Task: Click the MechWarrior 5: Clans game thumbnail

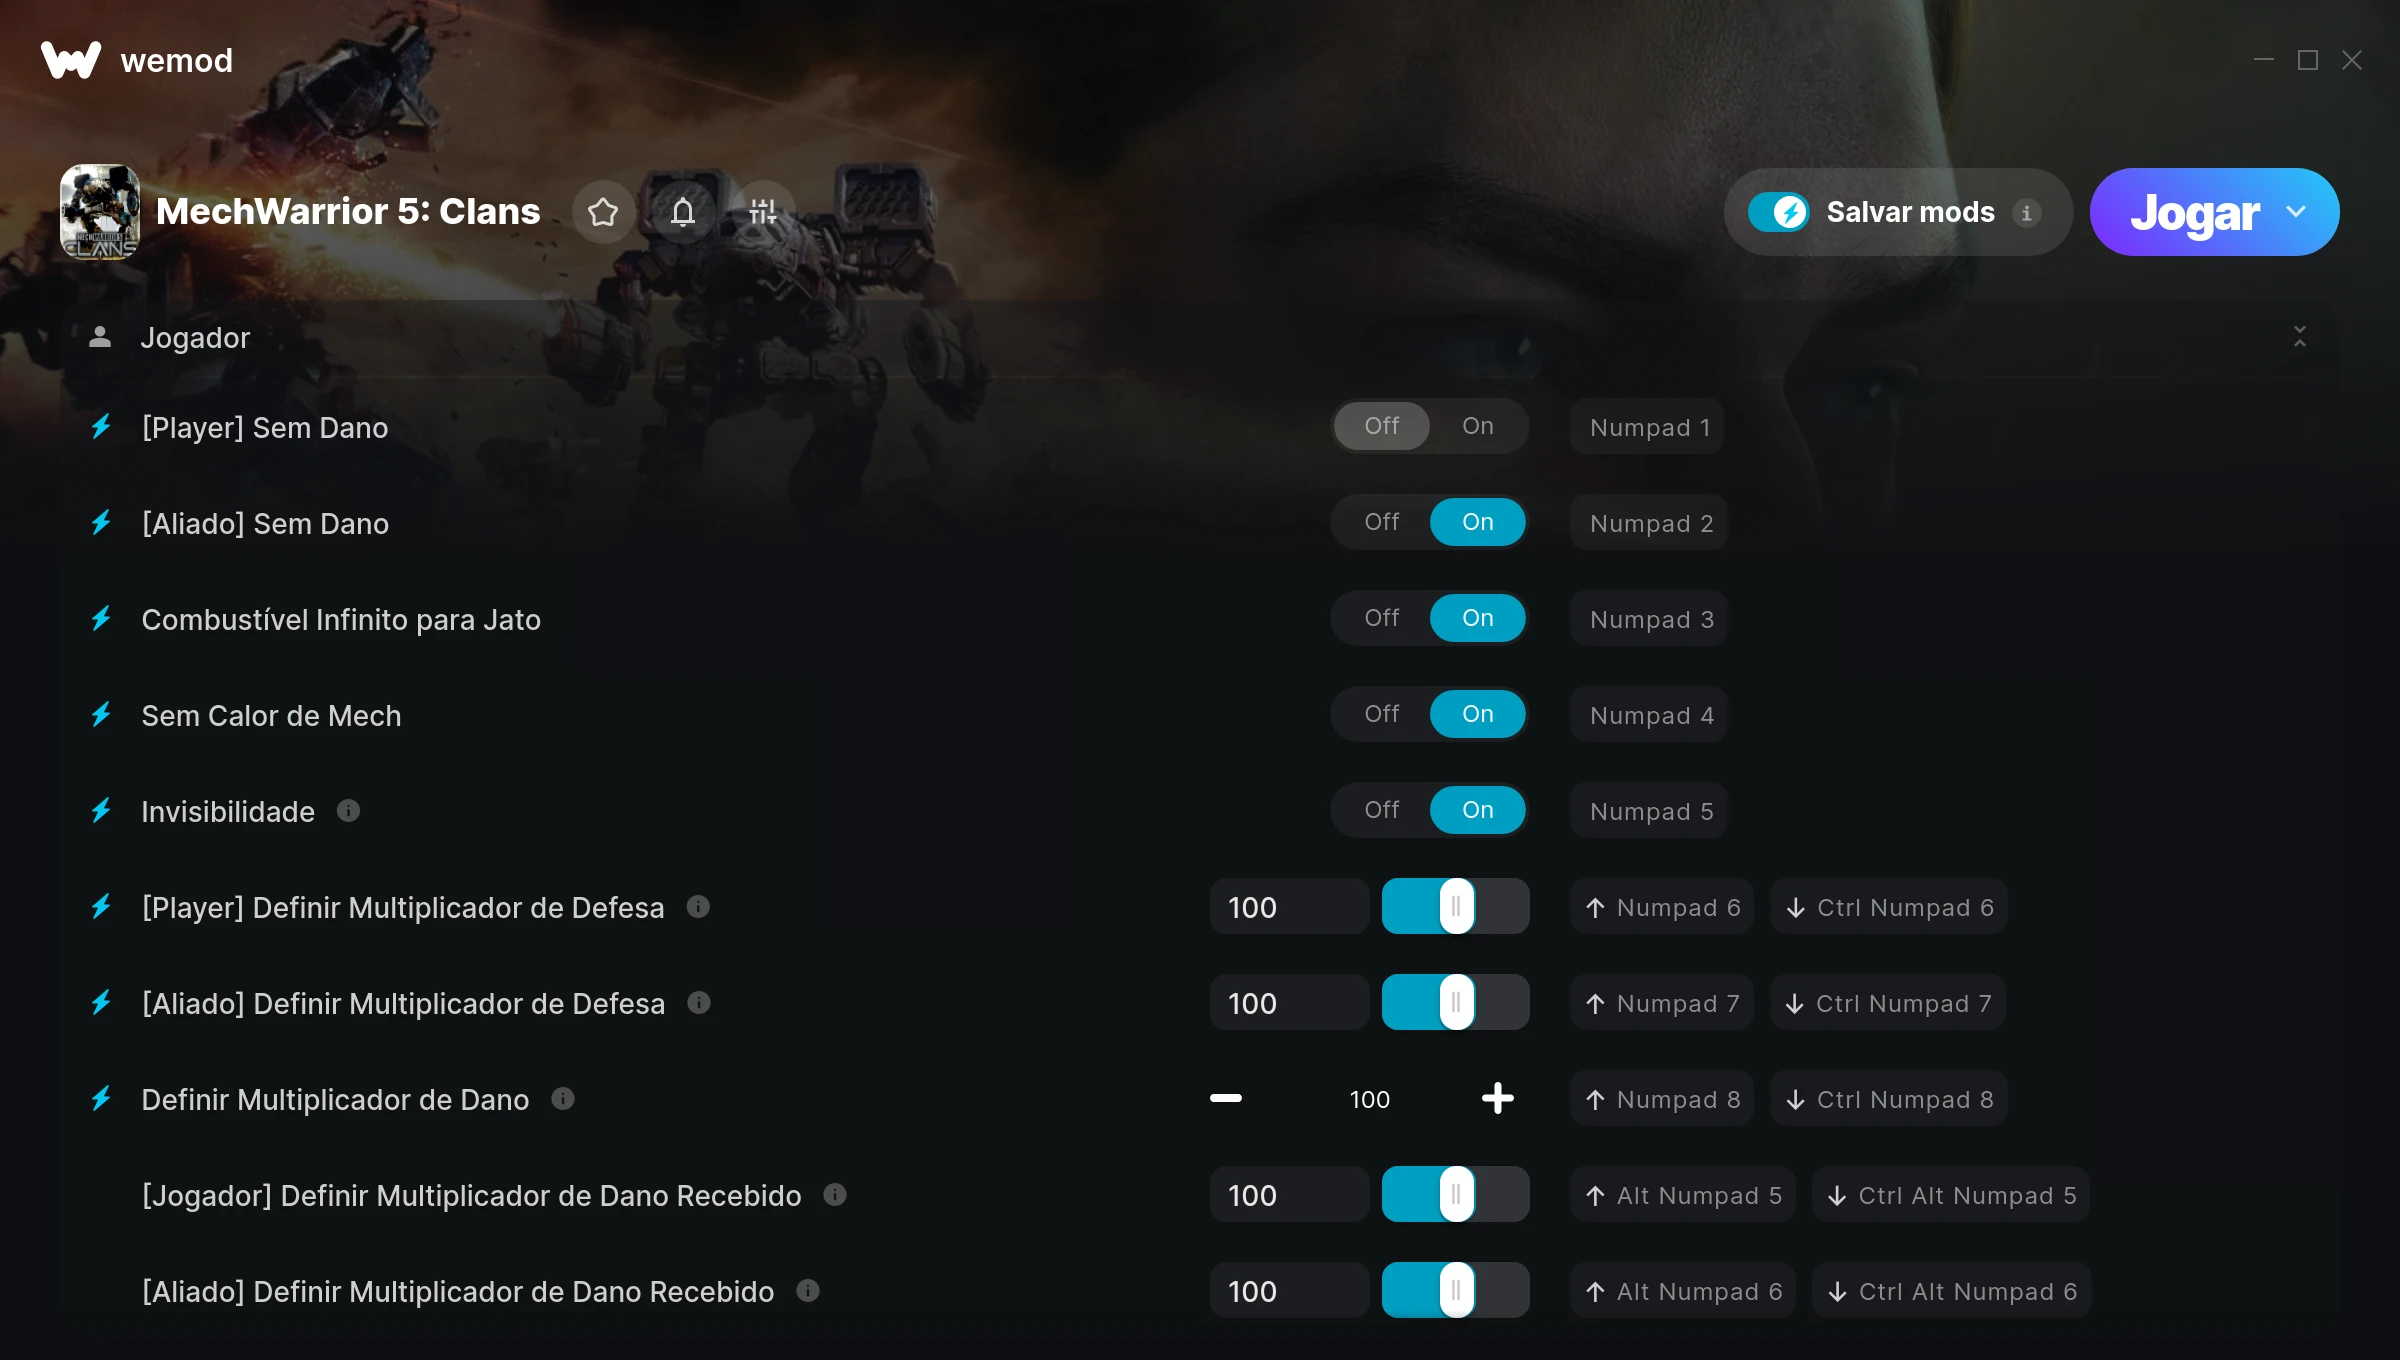Action: point(100,212)
